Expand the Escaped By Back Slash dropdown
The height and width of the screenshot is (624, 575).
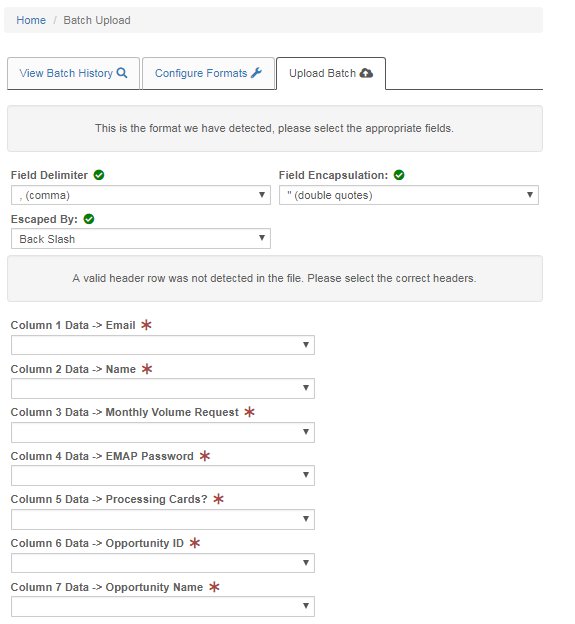[x=141, y=239]
